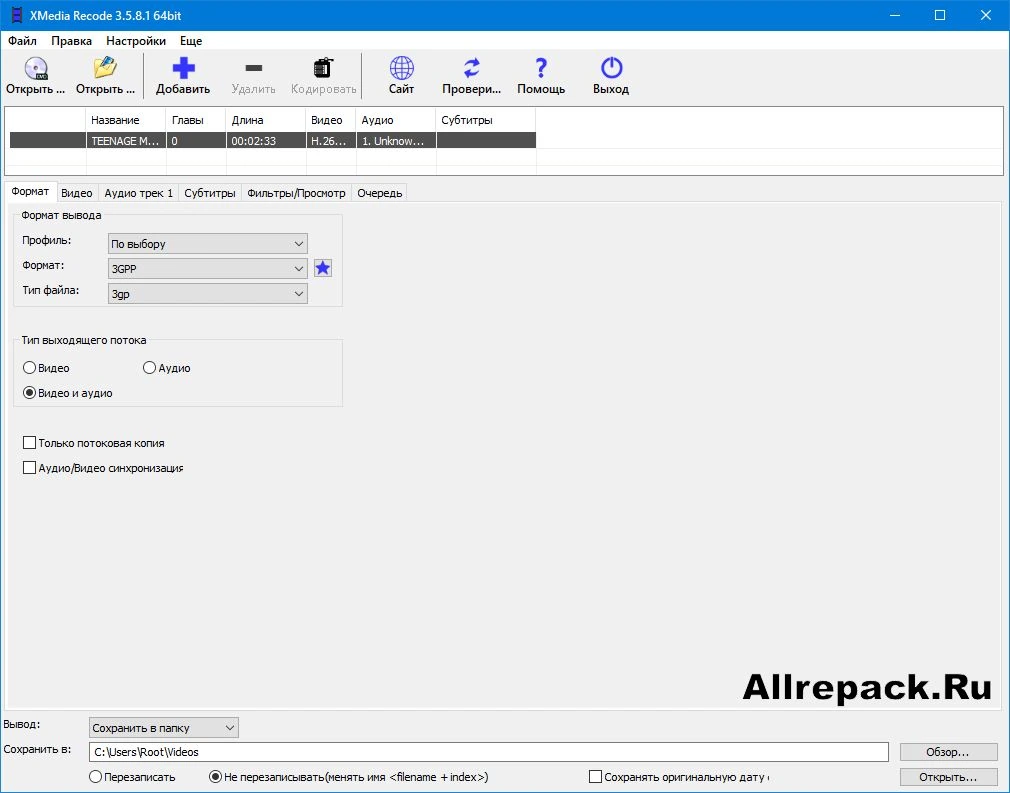Click the Видео column header in file list
This screenshot has height=793, width=1010.
tap(331, 120)
